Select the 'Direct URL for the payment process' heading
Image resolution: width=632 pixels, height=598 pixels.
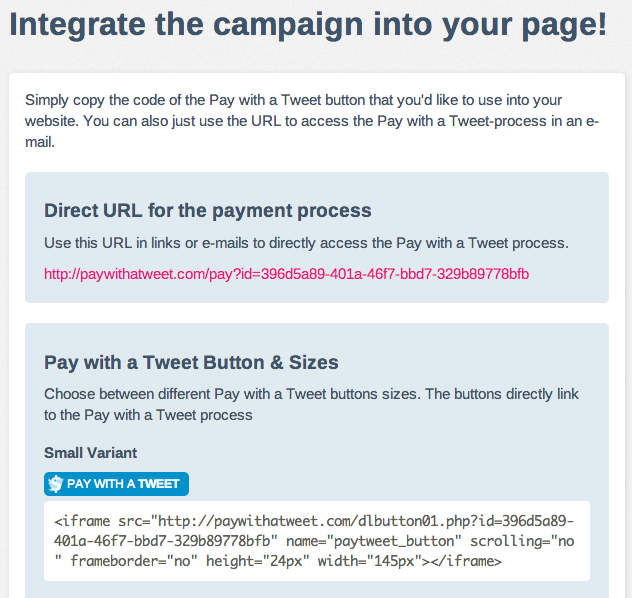[208, 210]
